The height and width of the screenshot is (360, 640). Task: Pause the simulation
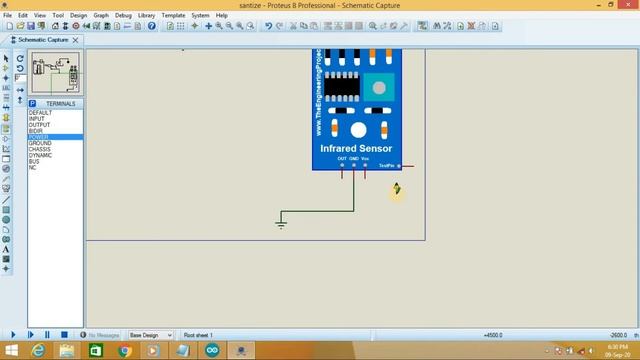[x=47, y=335]
